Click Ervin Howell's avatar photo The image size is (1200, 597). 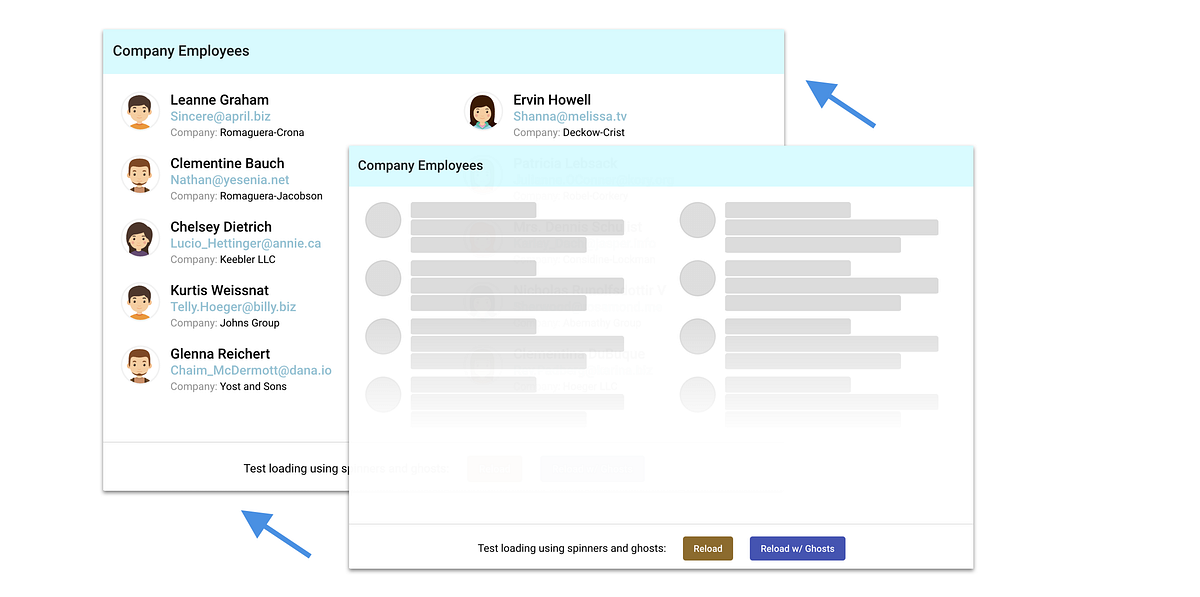click(x=483, y=111)
